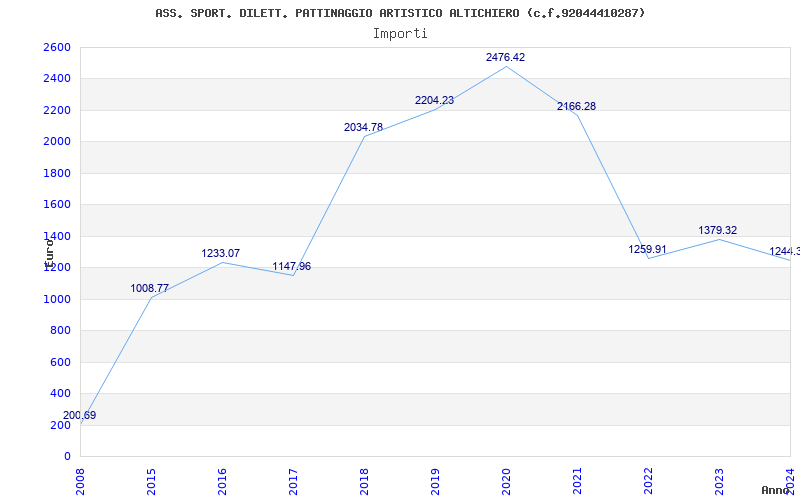Click data label 2034.78

point(363,127)
